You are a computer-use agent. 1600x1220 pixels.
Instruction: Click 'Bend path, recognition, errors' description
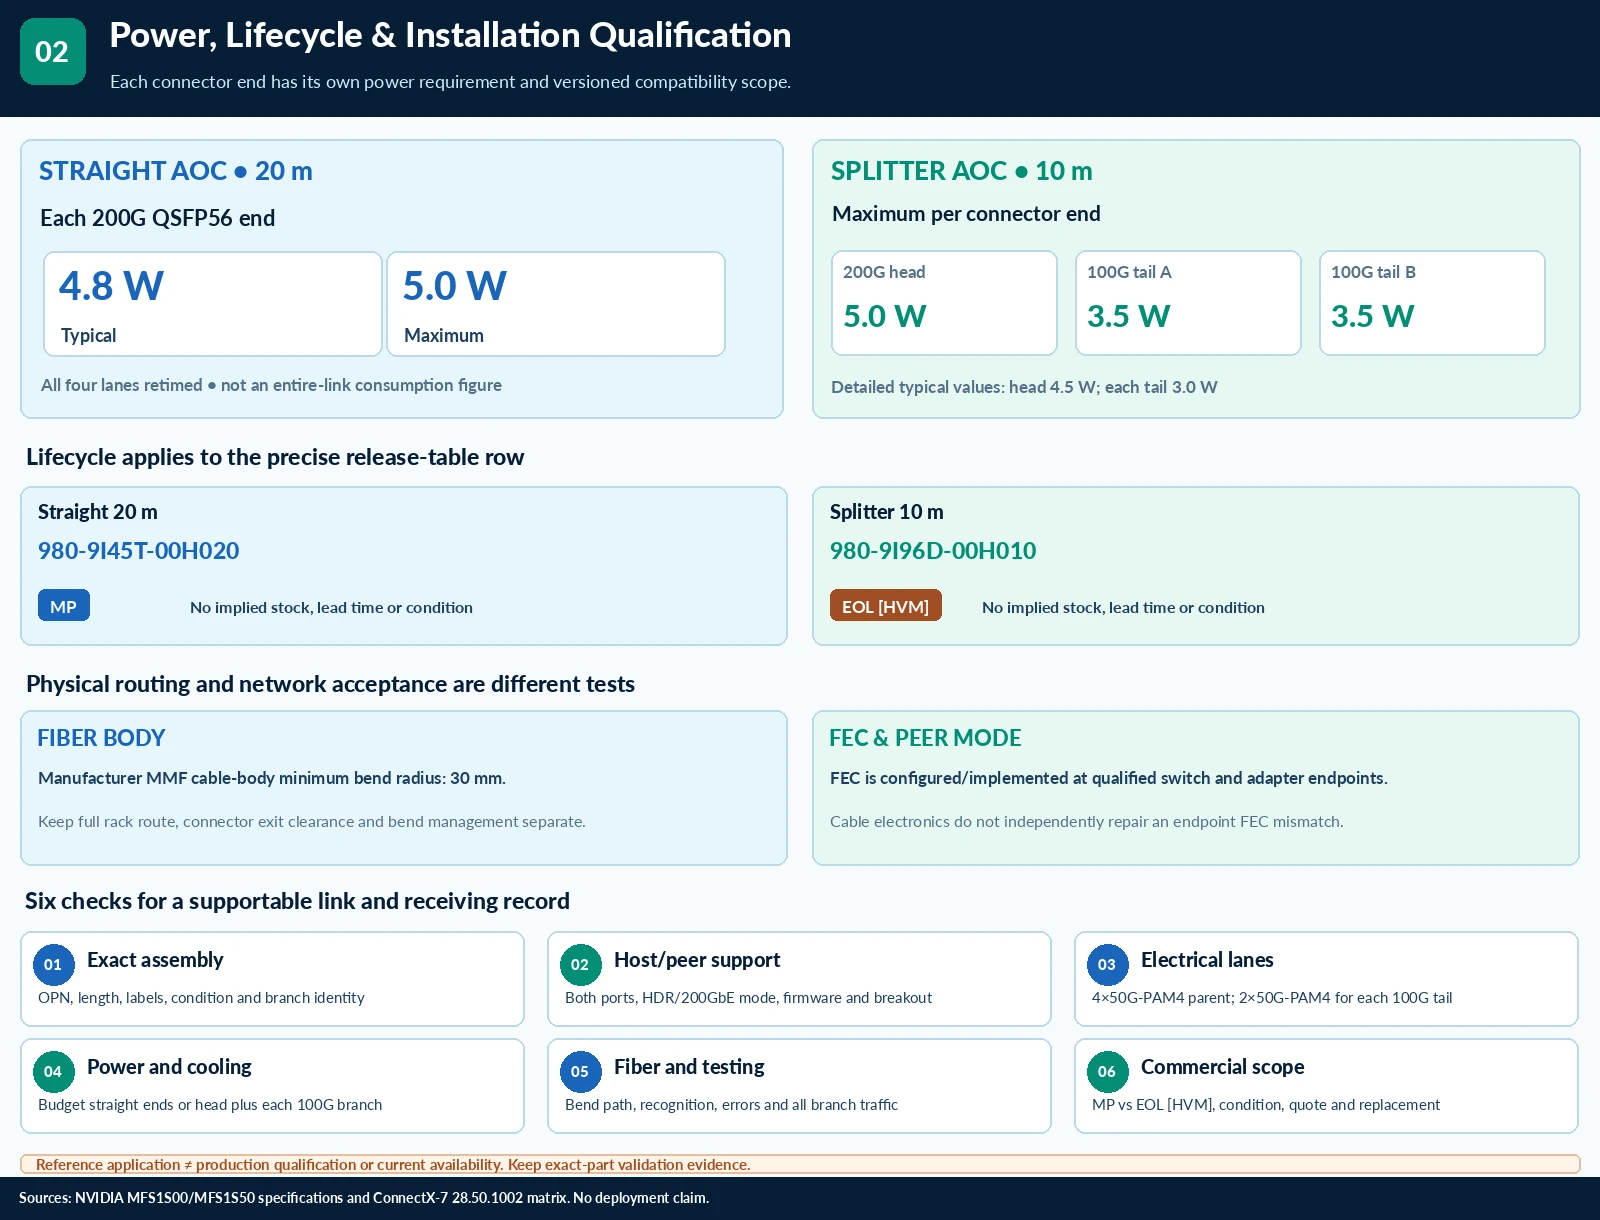(x=731, y=1105)
